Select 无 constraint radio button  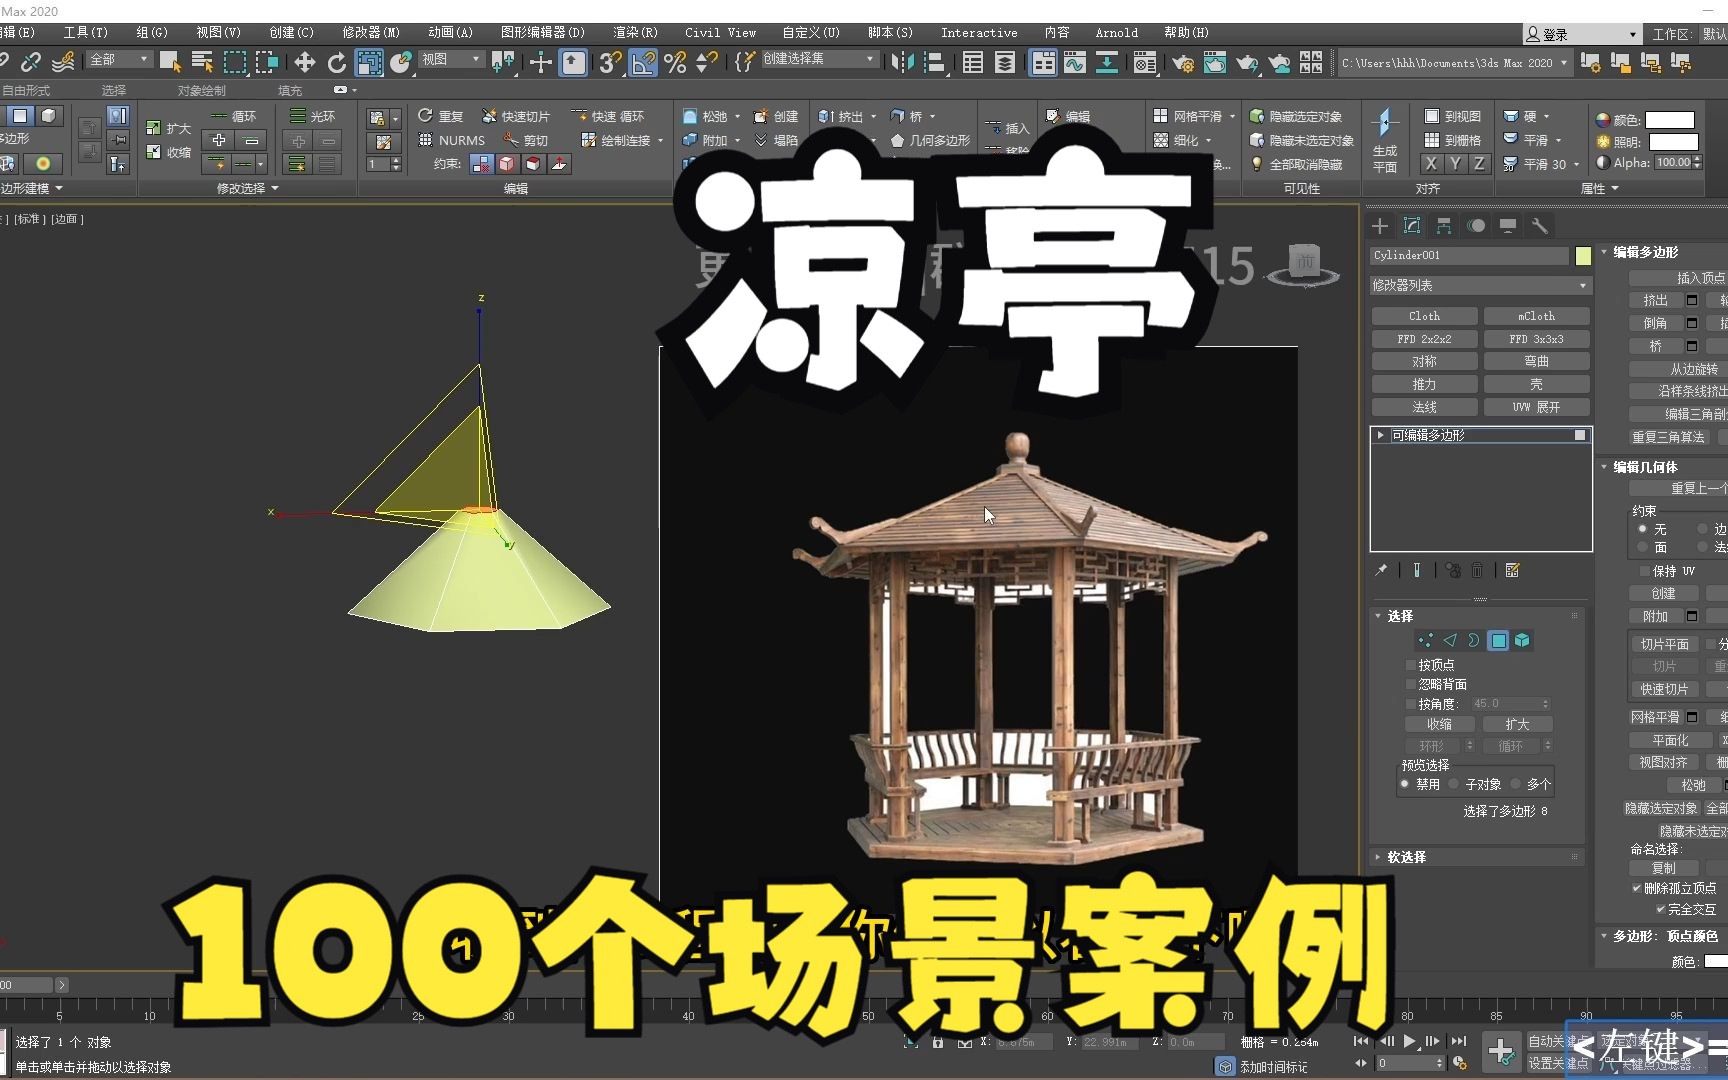pos(1642,529)
